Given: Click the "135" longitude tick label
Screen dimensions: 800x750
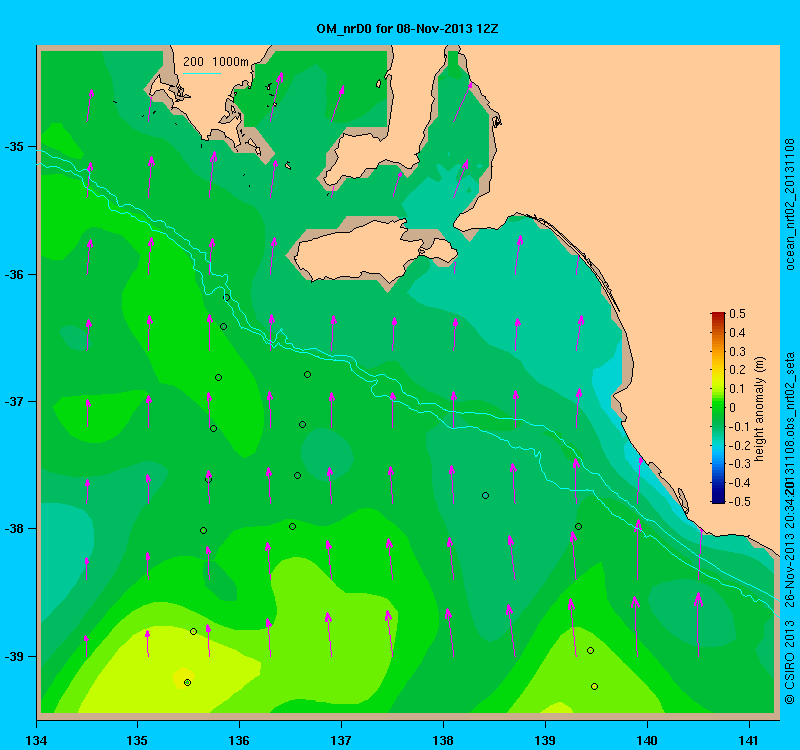Looking at the screenshot, I should point(137,740).
